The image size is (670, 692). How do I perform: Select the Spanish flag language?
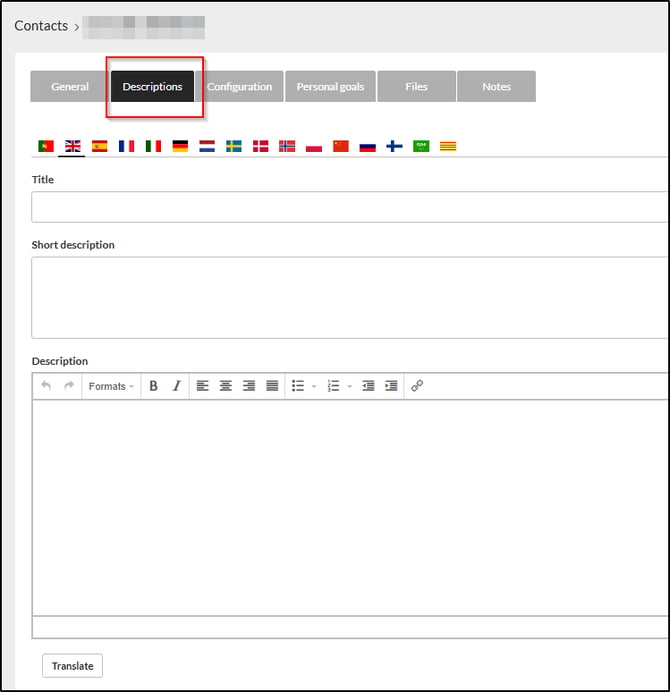click(99, 146)
